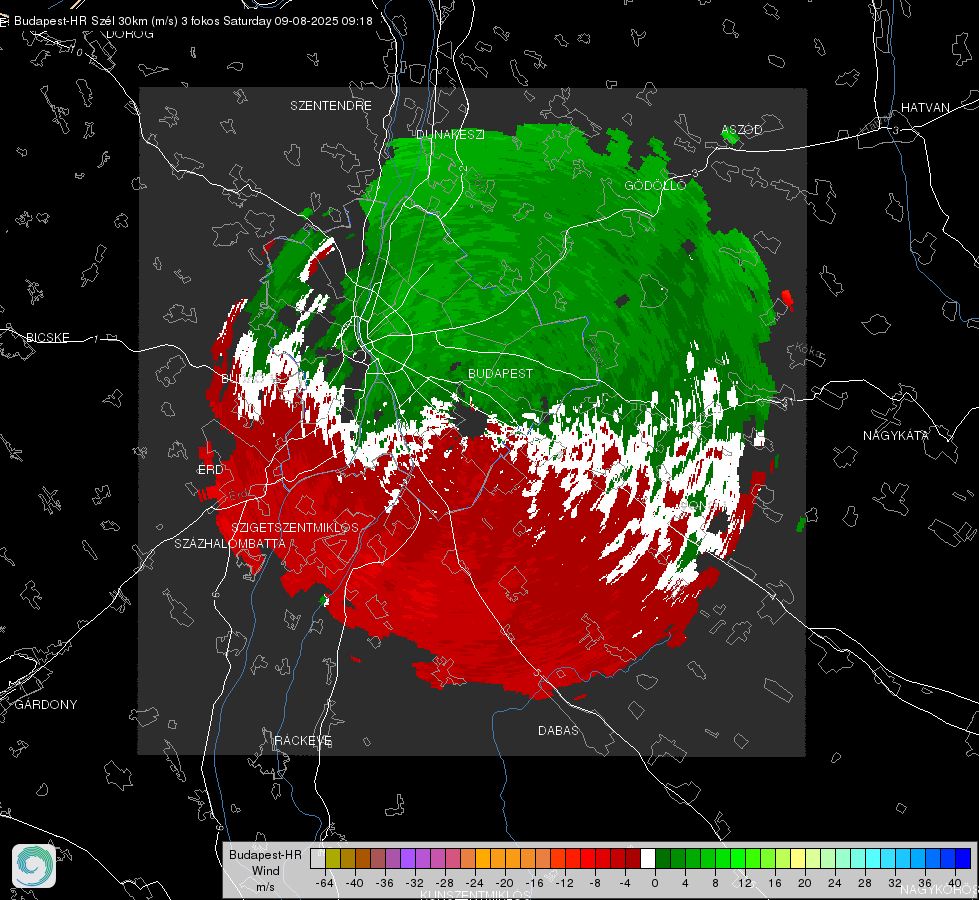Click the 28 legend scale value

[x=865, y=883]
